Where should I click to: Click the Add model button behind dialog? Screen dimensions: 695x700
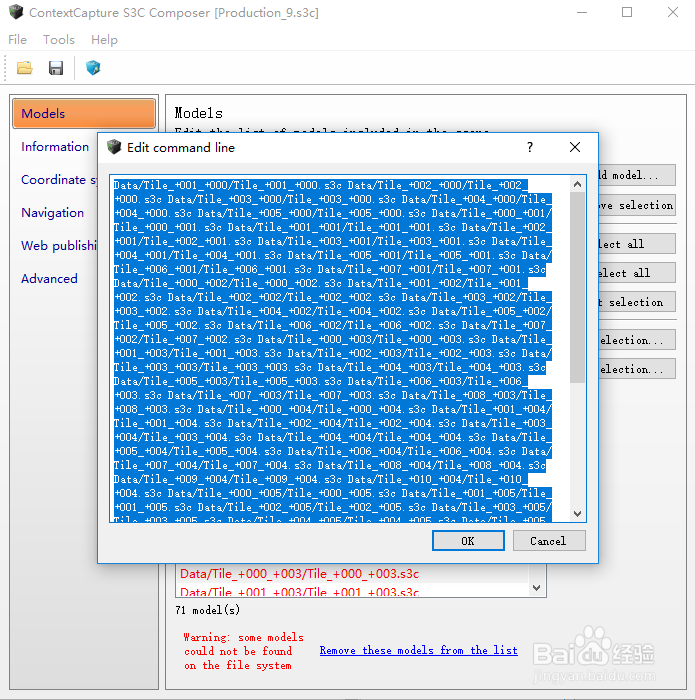coord(637,175)
